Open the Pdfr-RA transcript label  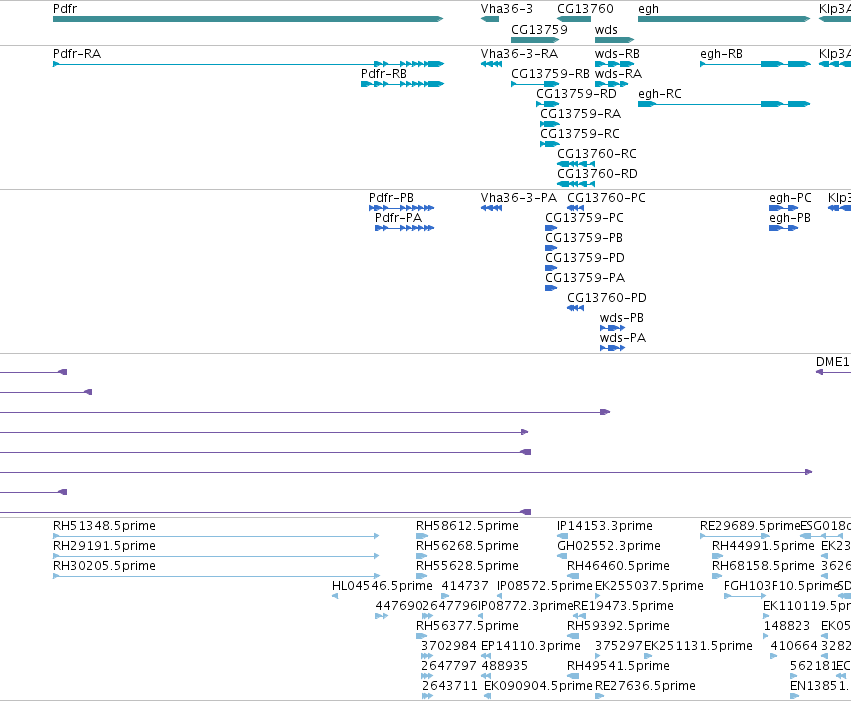(x=77, y=54)
